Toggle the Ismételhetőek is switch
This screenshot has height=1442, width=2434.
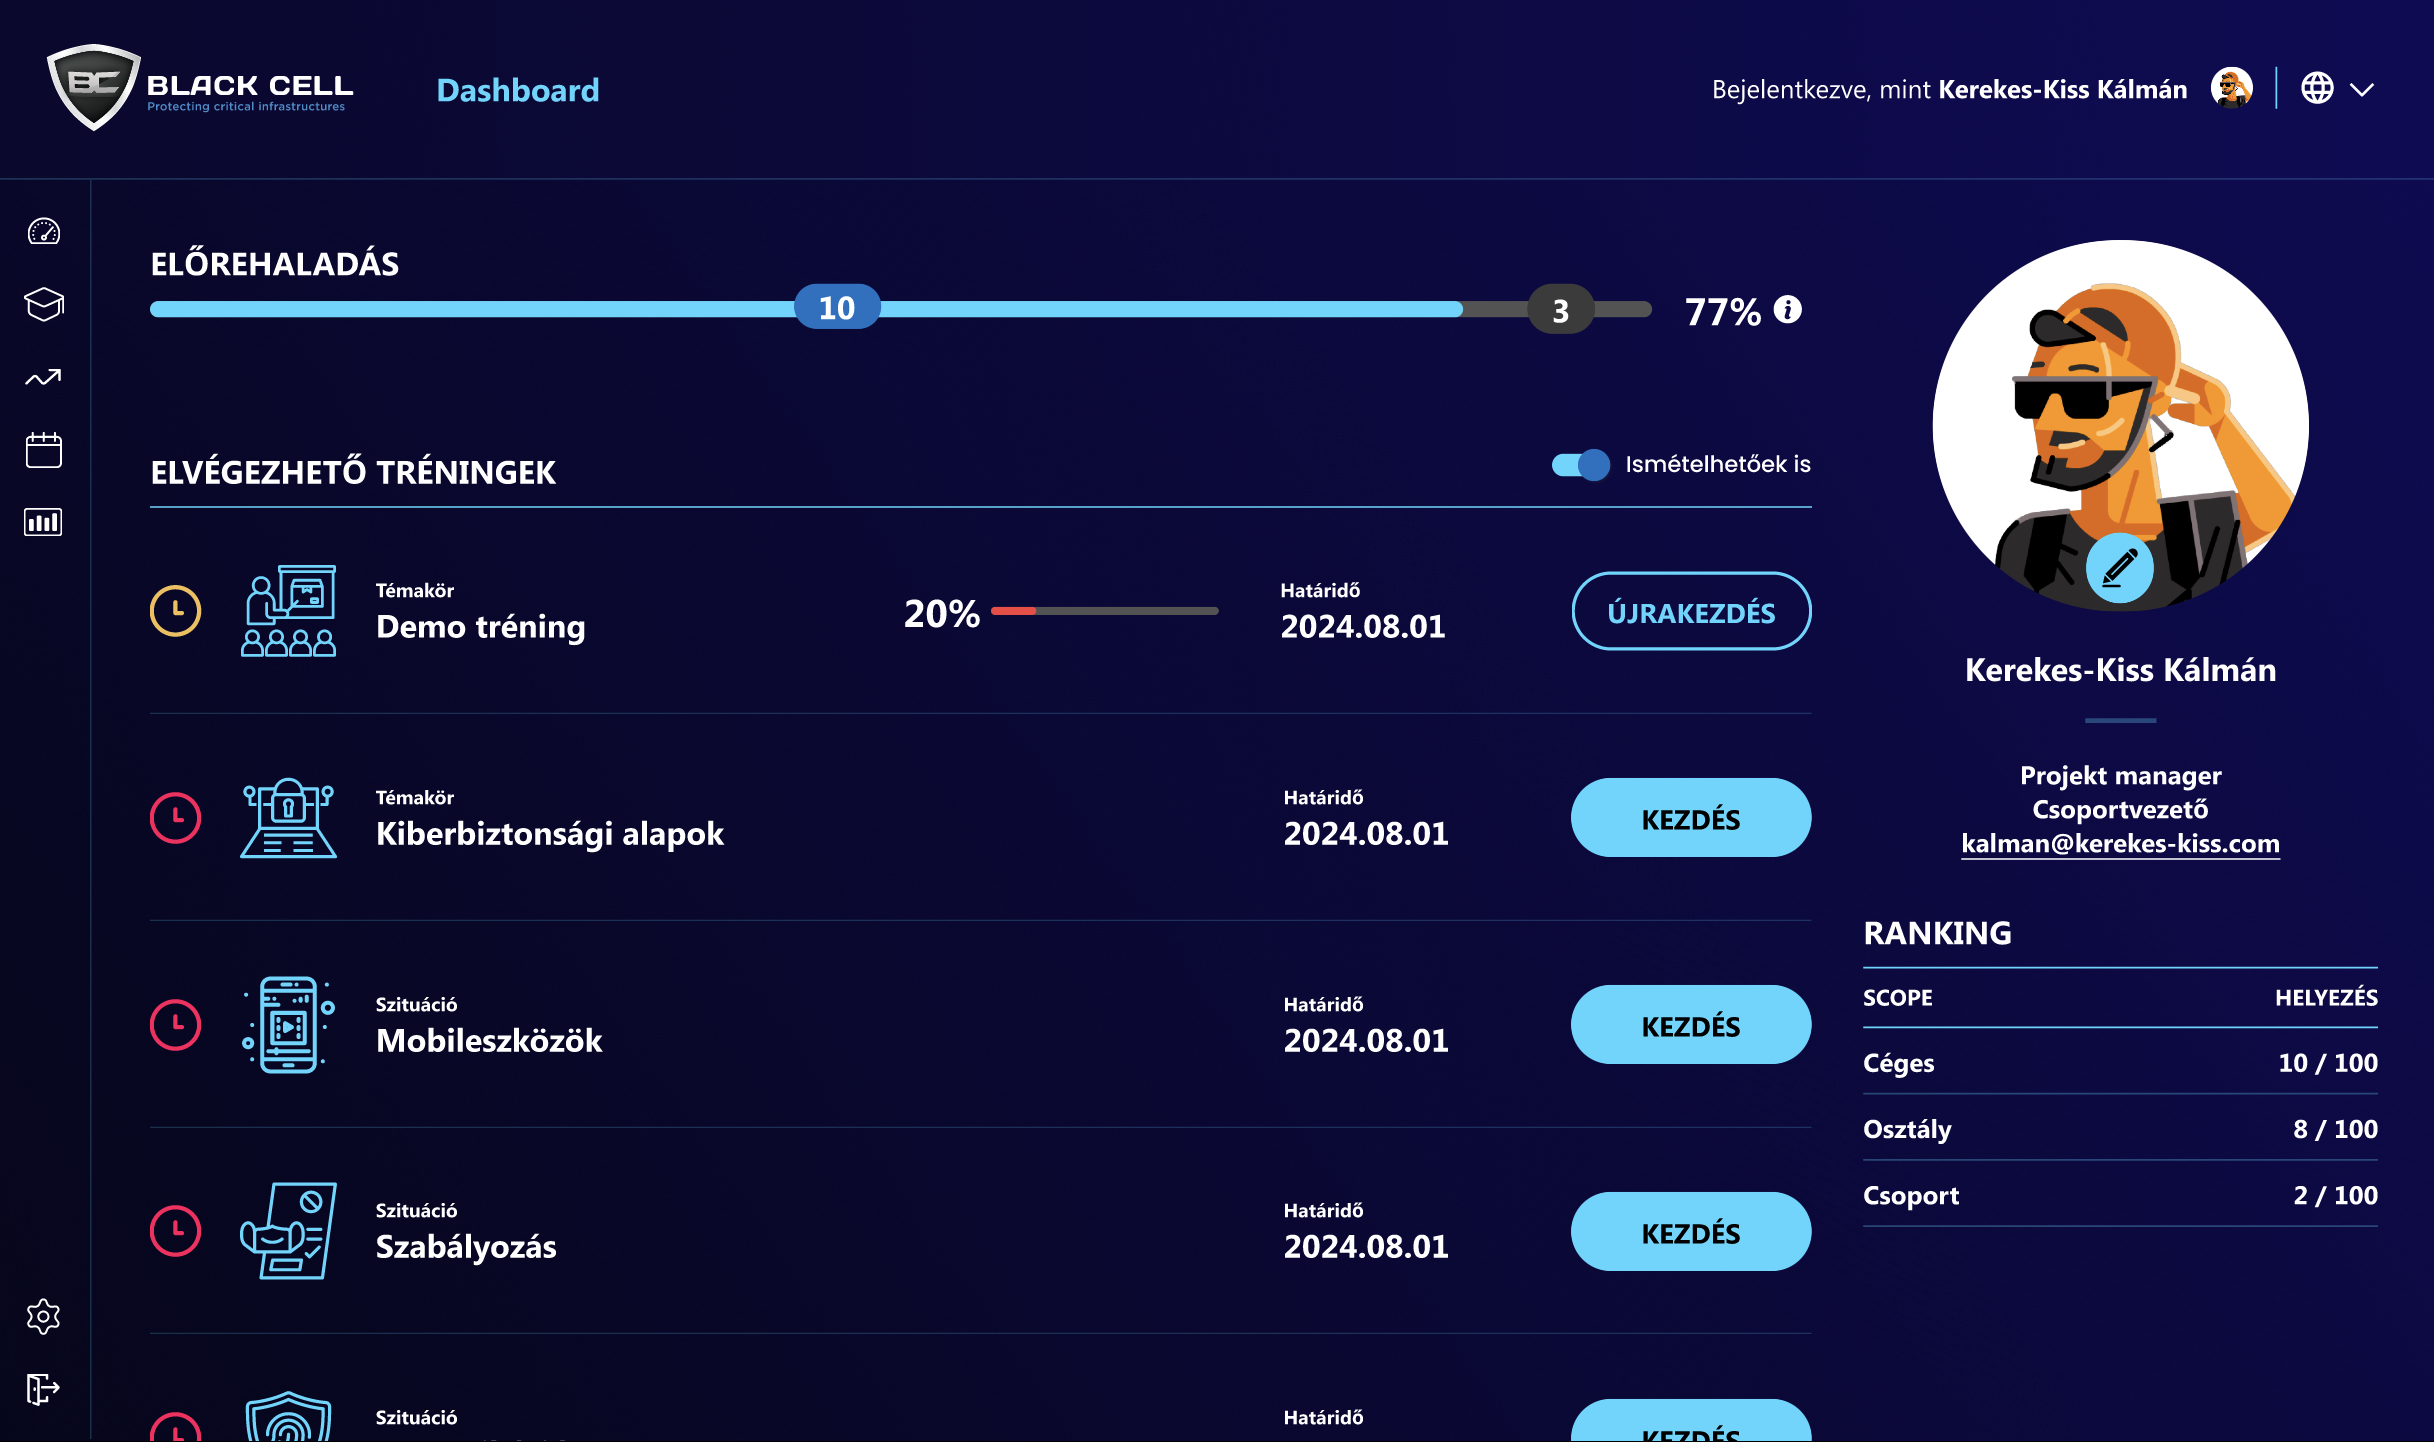[x=1580, y=464]
